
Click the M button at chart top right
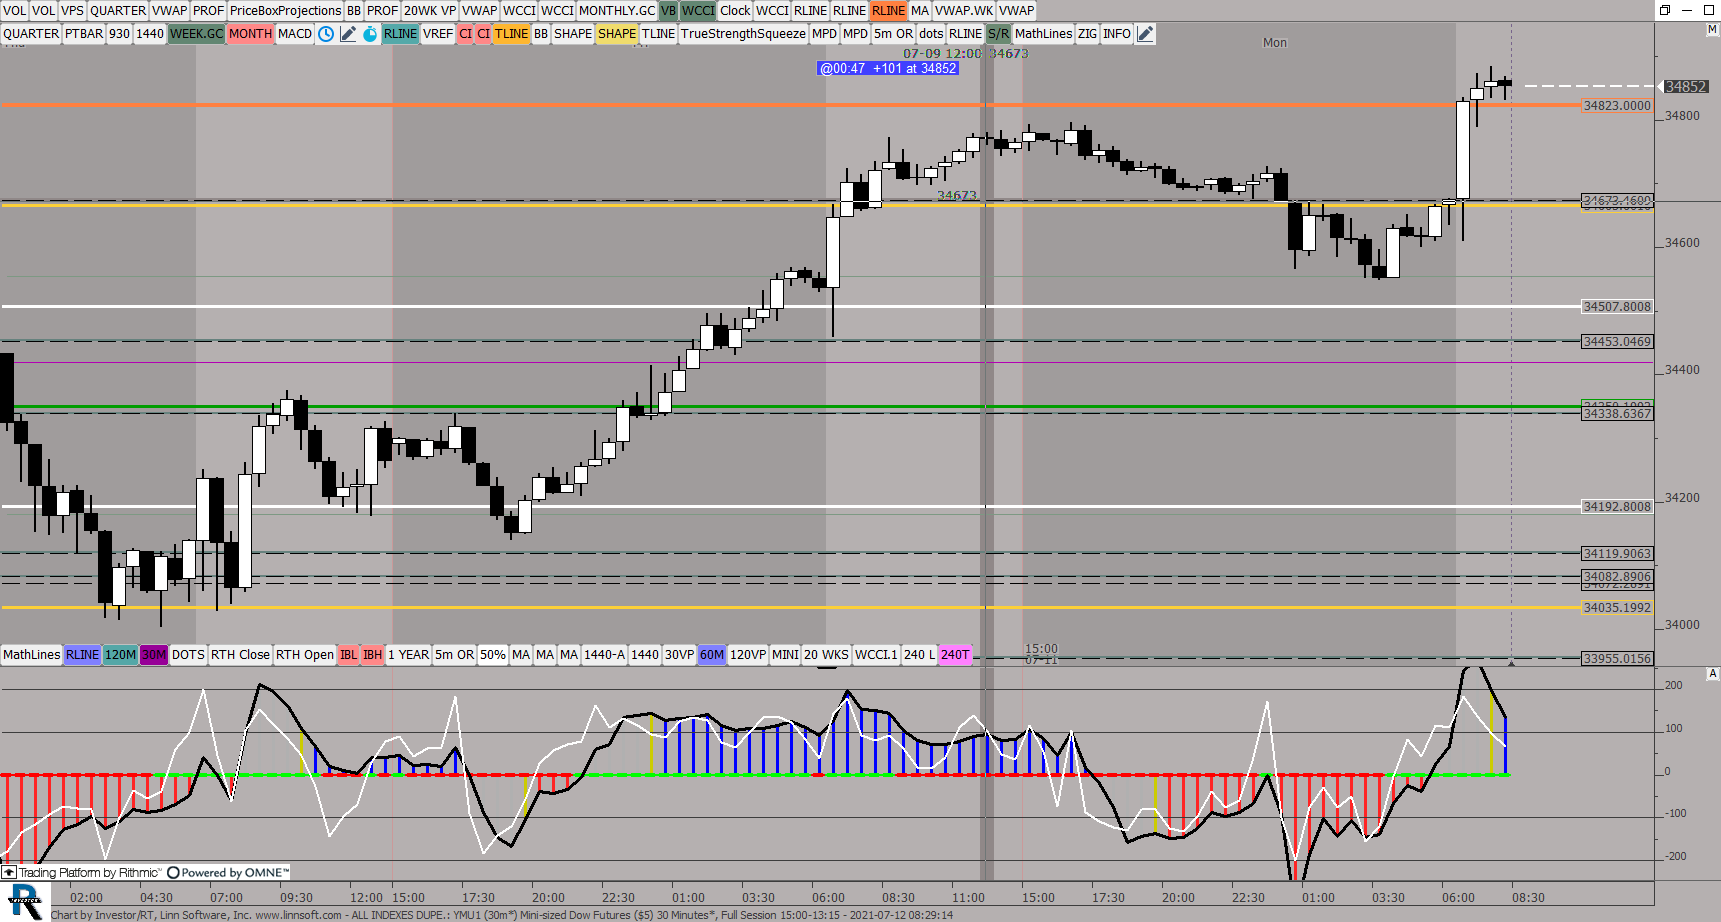[1712, 30]
